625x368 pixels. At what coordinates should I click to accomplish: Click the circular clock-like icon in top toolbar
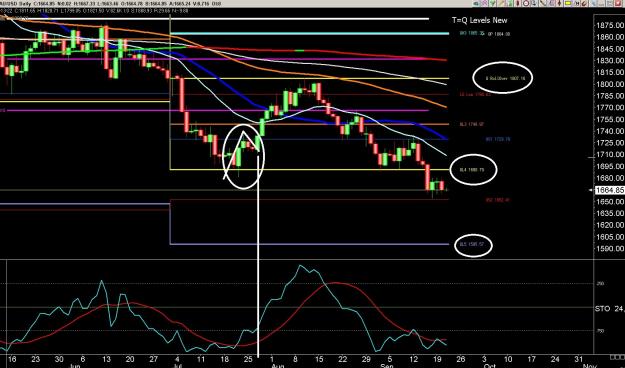click(x=526, y=3)
